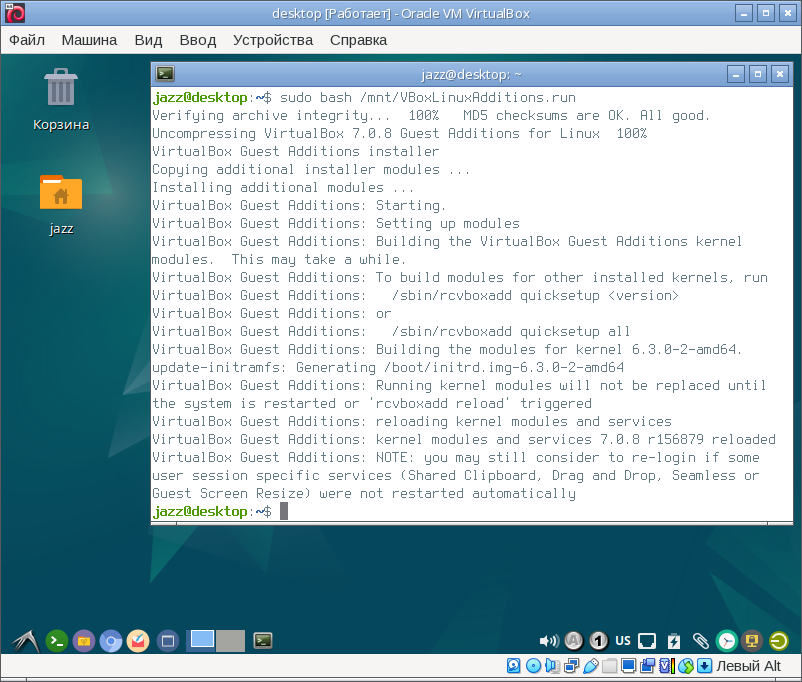
Task: Click VirtualBox CPU virtualization indicator
Action: [x=666, y=666]
